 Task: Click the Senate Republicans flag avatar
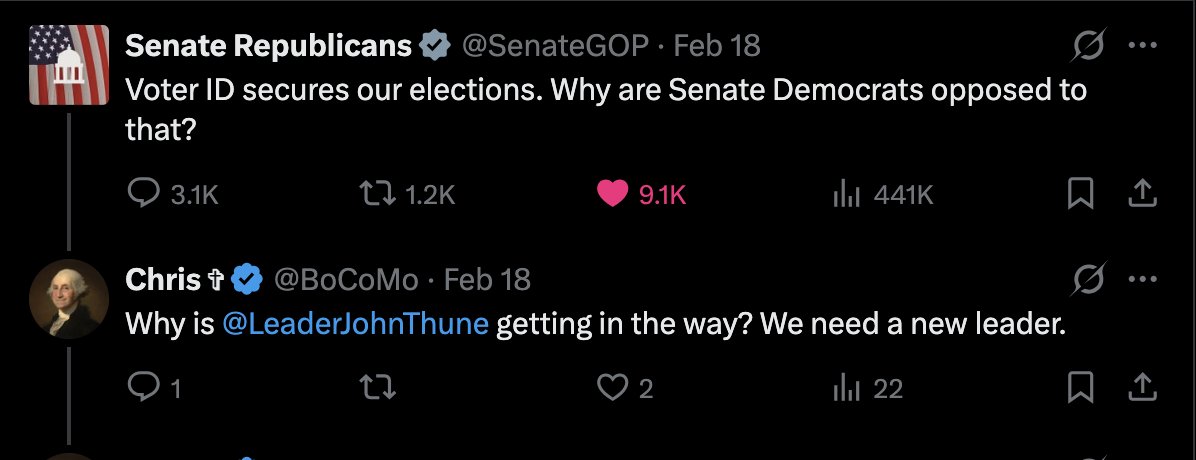[x=69, y=65]
